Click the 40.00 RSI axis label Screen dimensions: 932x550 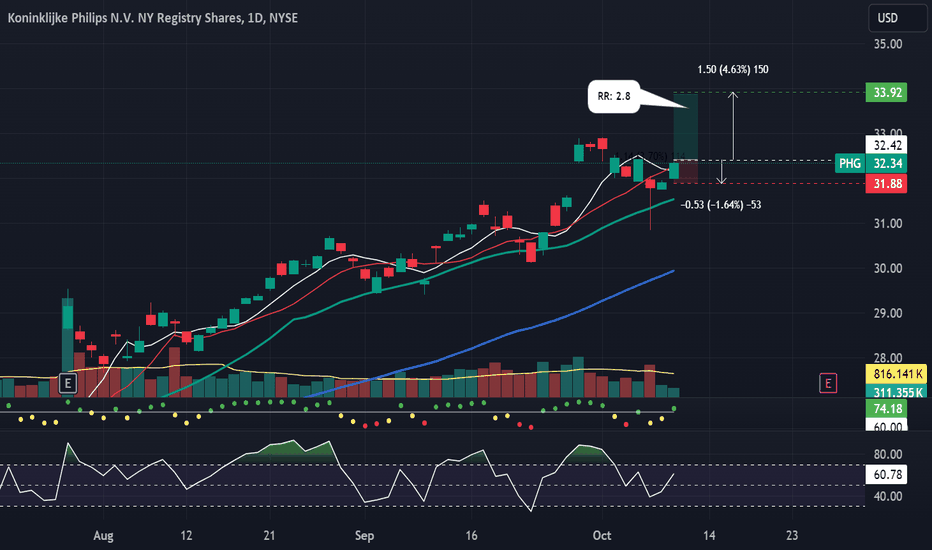(887, 496)
